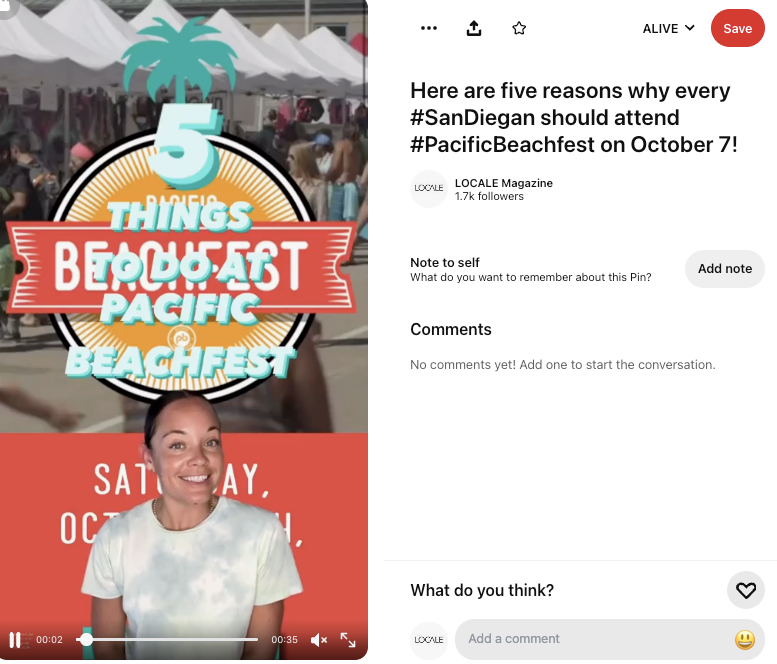Save the Pin with red Save button
Viewport: 777px width, 664px height.
click(737, 28)
